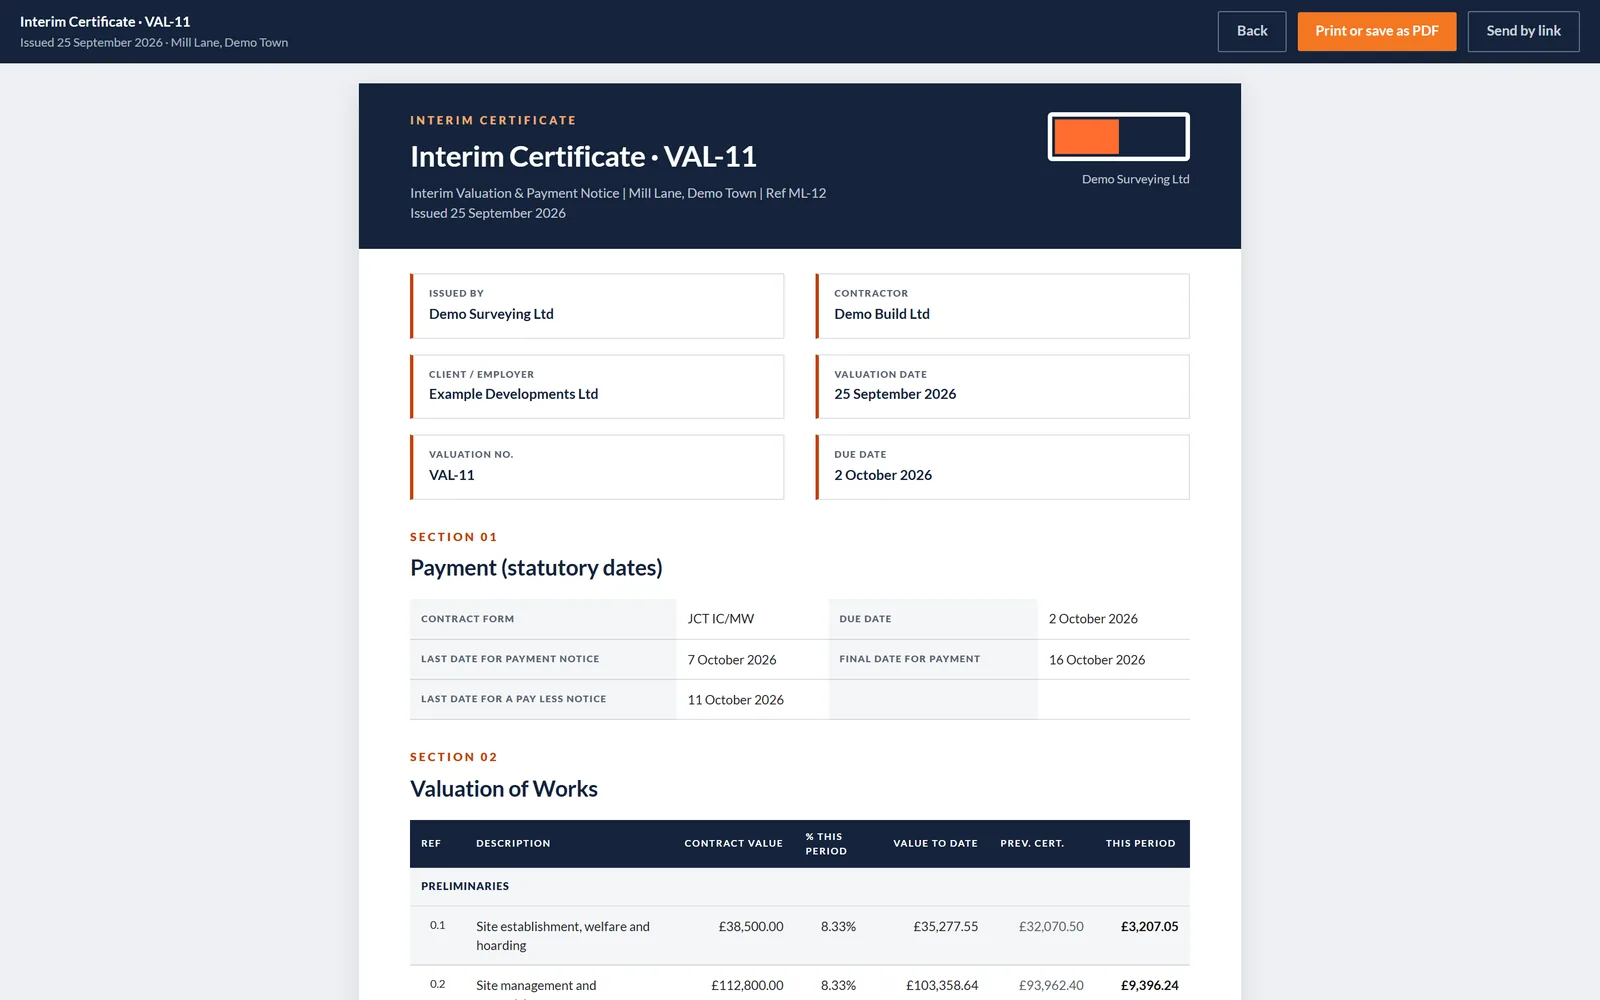
Task: Select the 7 October 2026 payment notice date
Action: (x=731, y=660)
